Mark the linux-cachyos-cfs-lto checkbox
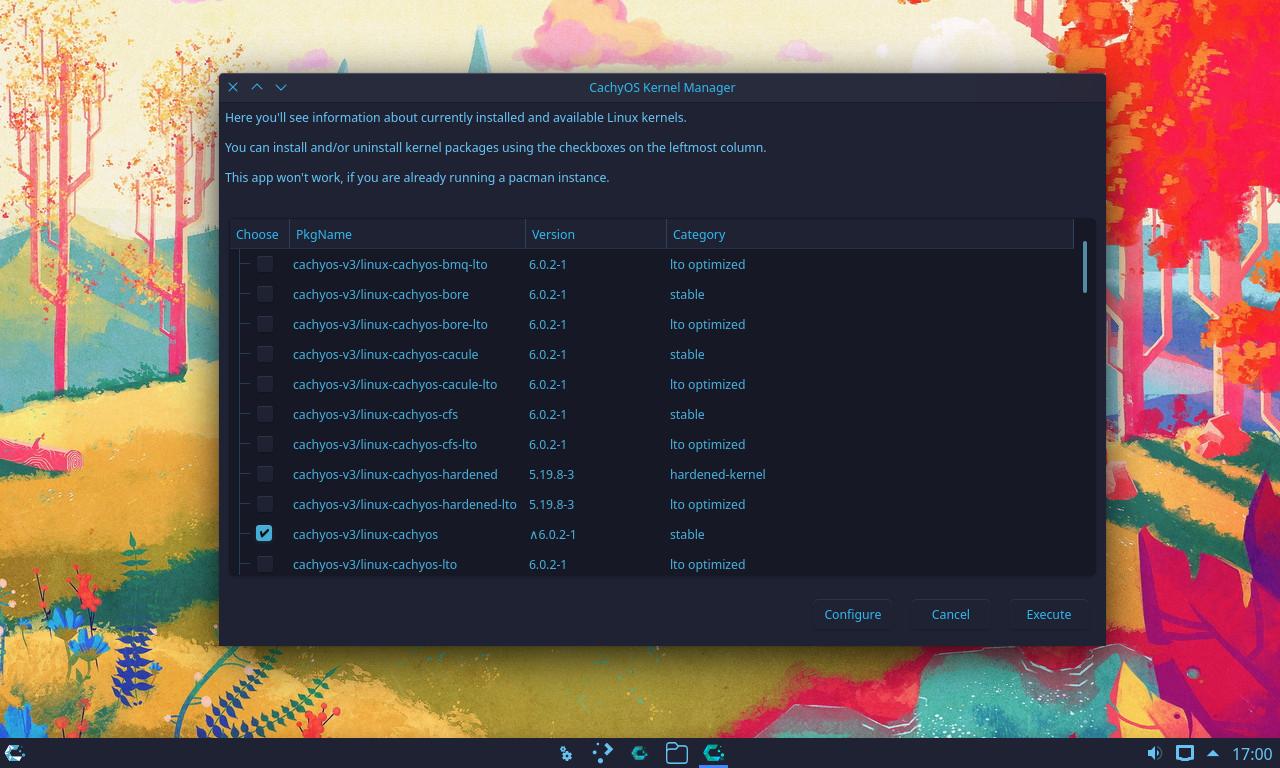This screenshot has width=1280, height=768. click(x=265, y=444)
